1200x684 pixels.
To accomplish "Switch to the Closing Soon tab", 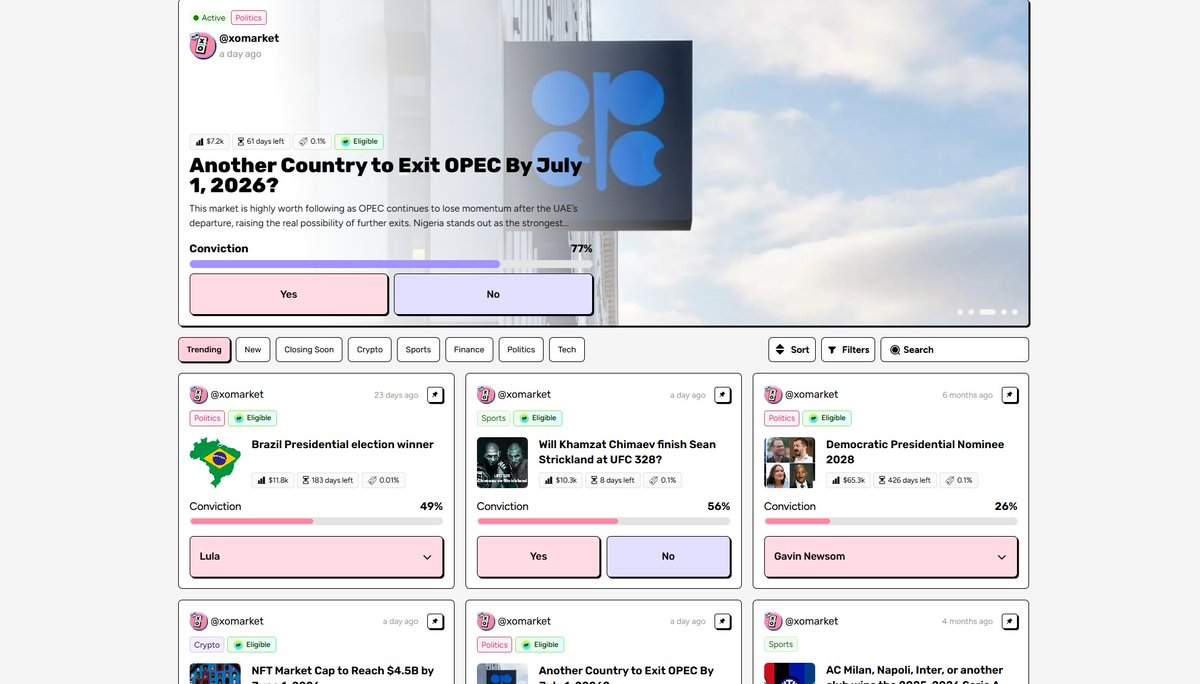I will point(309,350).
